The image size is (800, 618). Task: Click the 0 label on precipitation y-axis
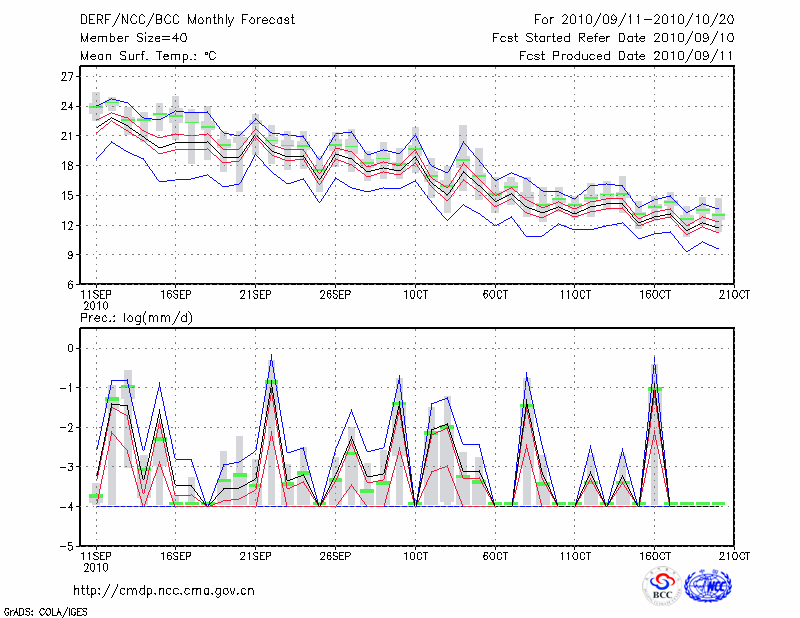coord(71,348)
